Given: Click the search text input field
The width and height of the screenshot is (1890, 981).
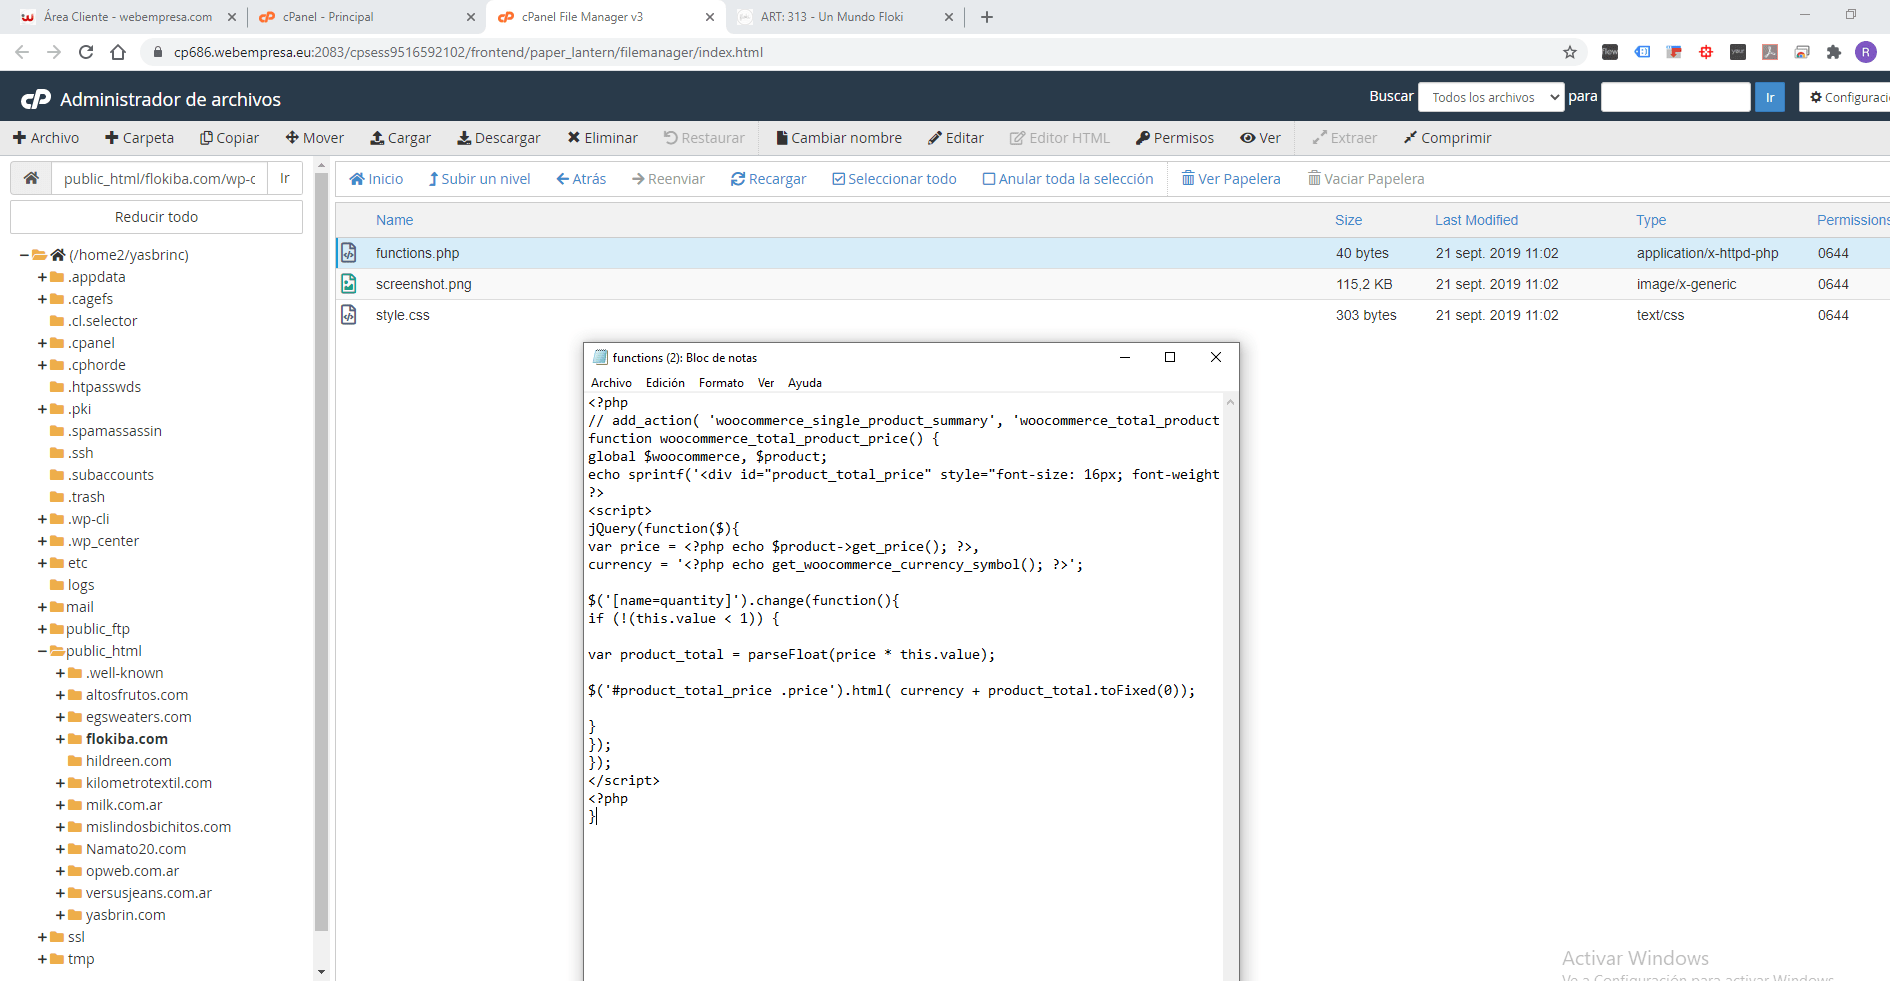Looking at the screenshot, I should tap(1676, 97).
